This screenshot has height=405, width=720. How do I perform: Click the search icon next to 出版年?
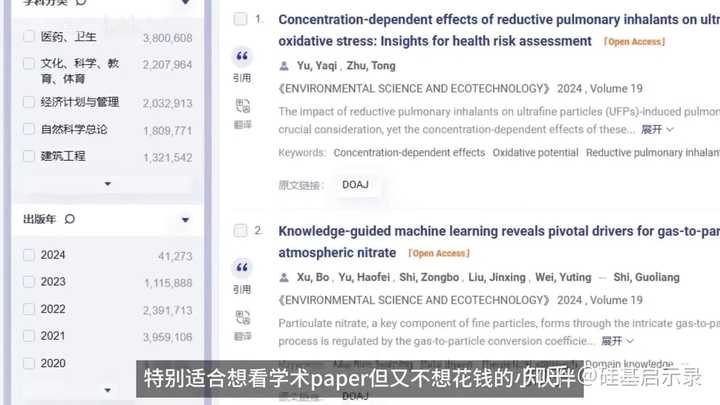(70, 219)
